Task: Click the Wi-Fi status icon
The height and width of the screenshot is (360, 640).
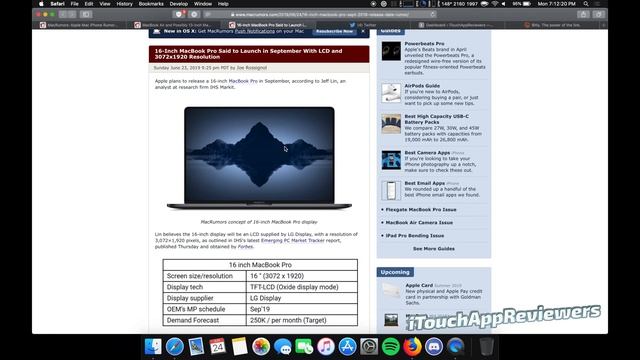Action: (x=495, y=4)
